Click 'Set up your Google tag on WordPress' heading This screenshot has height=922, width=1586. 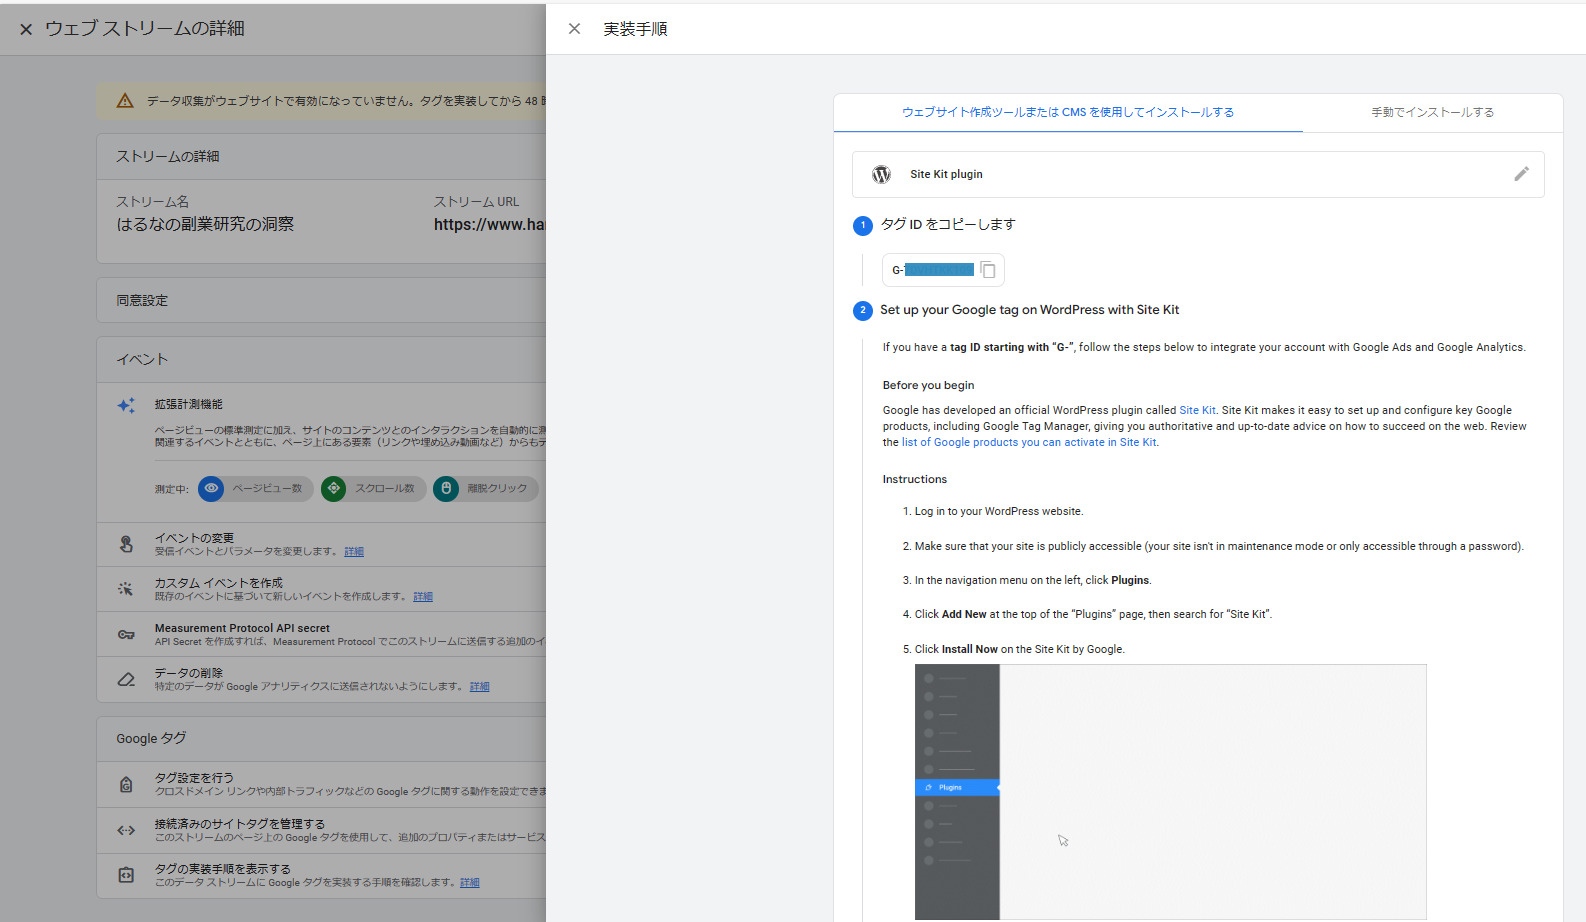1029,310
